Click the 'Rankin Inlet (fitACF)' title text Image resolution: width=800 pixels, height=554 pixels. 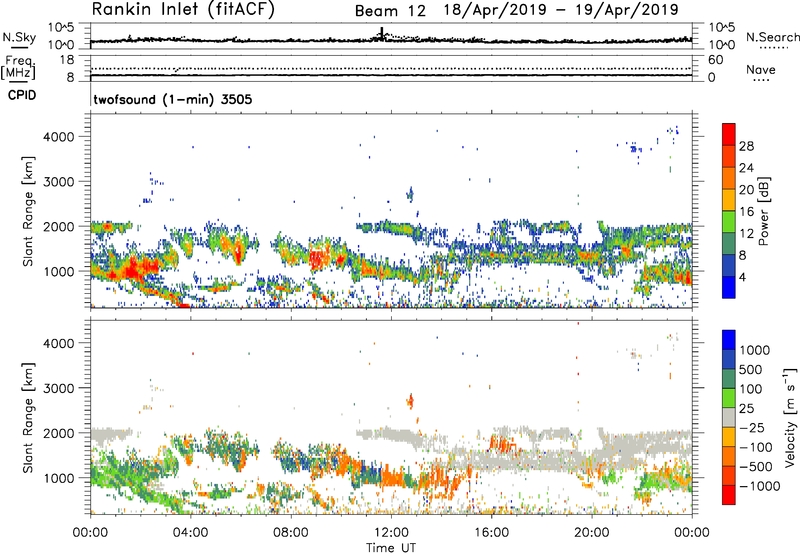pos(183,9)
